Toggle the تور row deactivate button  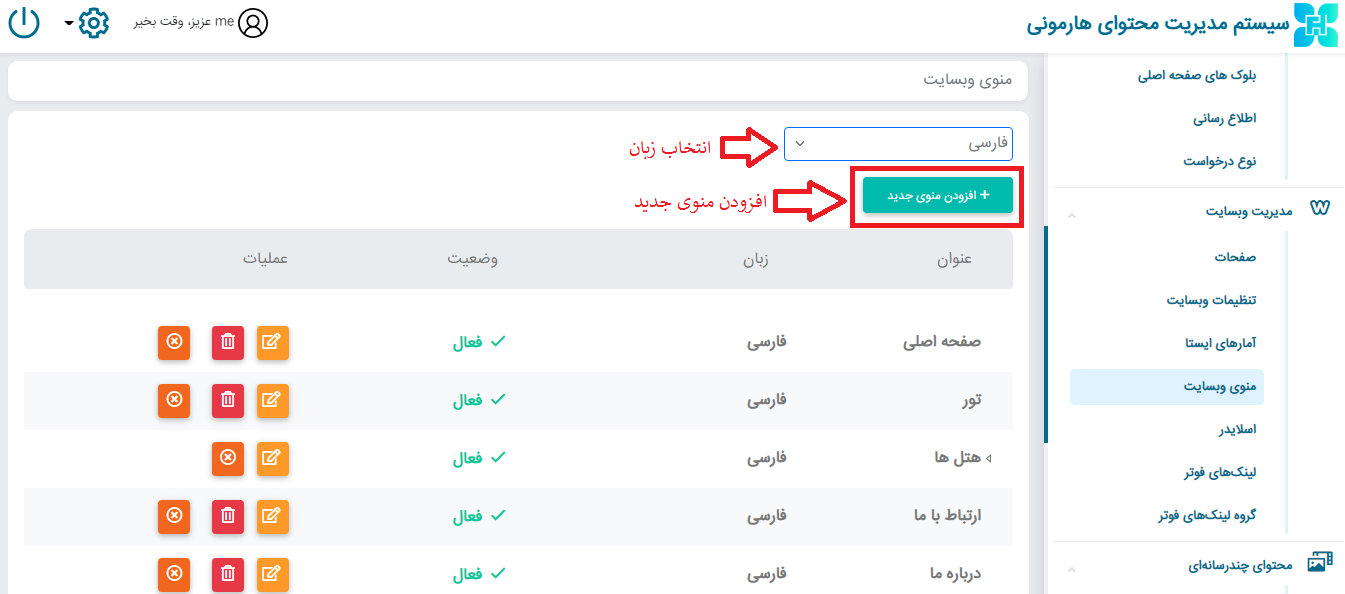[174, 400]
